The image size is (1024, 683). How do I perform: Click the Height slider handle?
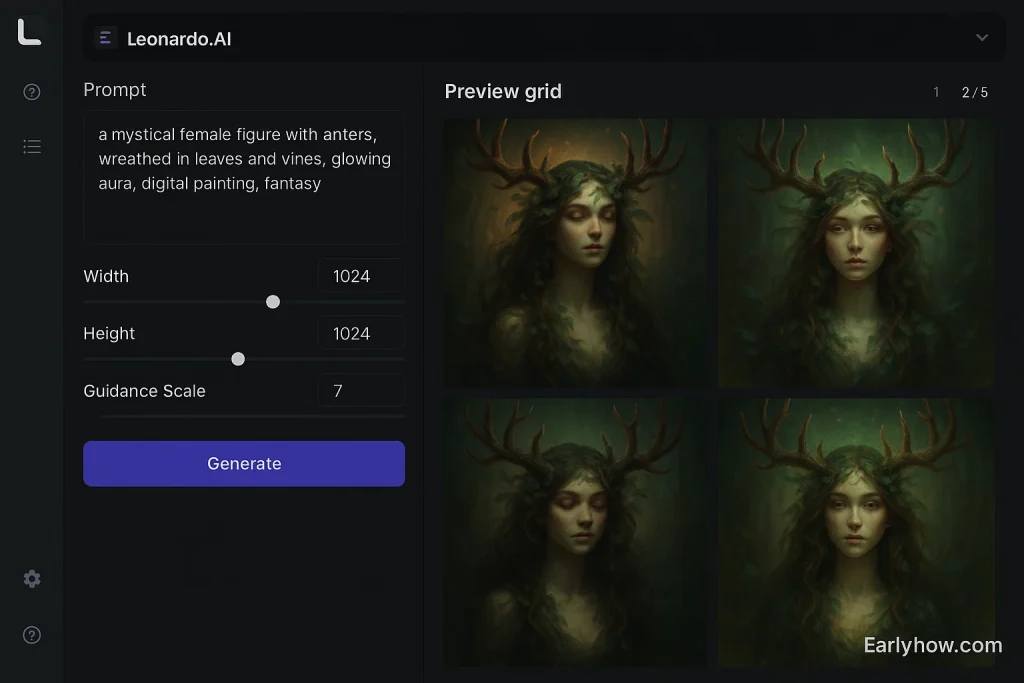tap(238, 359)
